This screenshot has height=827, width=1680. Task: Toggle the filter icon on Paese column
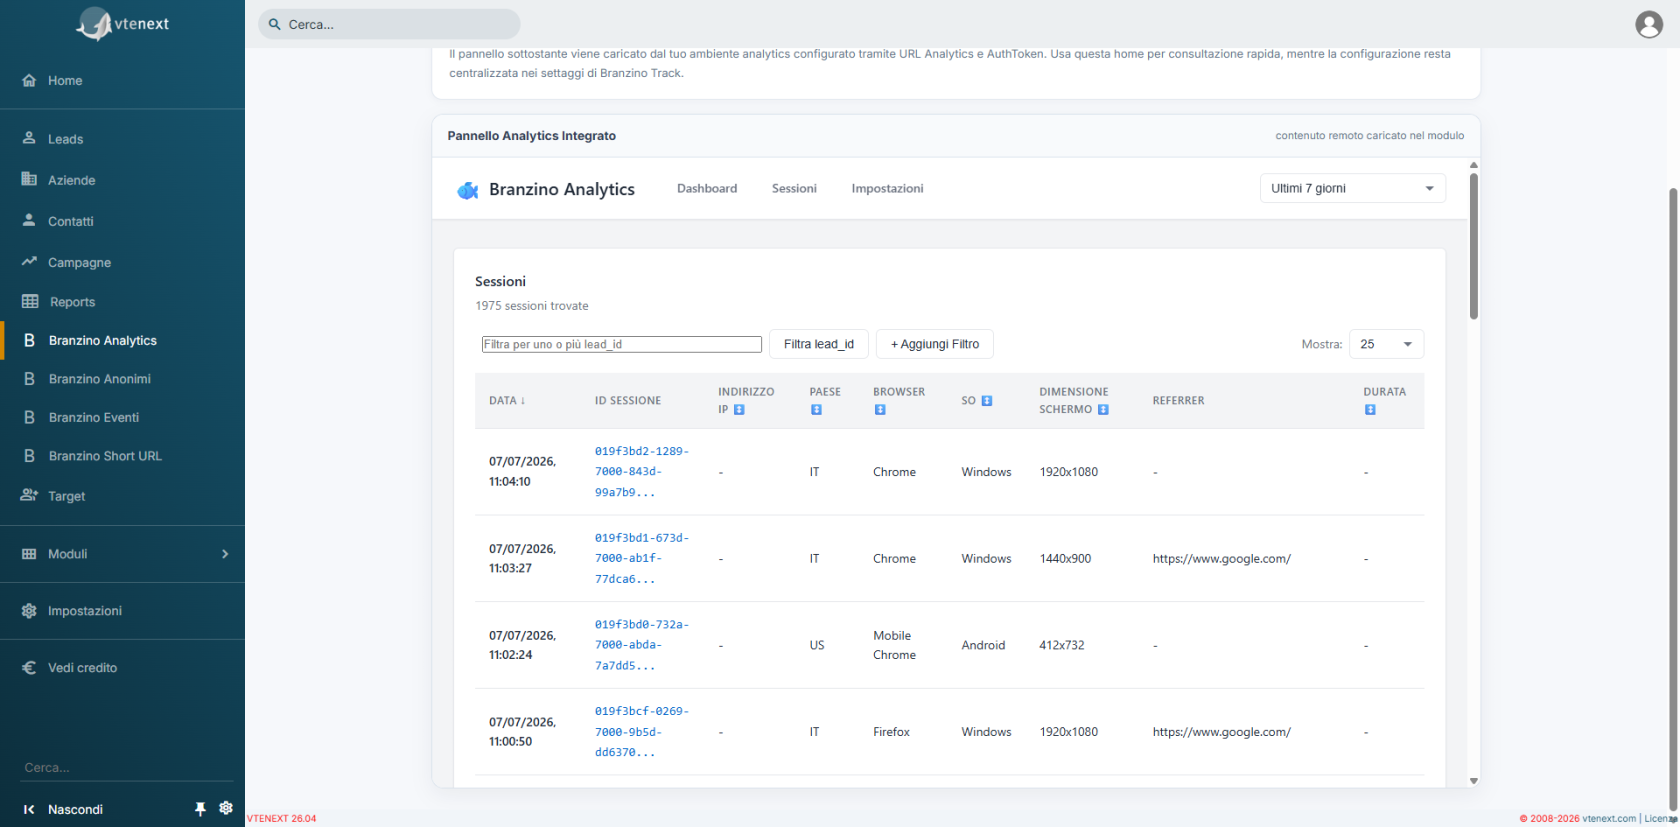[816, 410]
